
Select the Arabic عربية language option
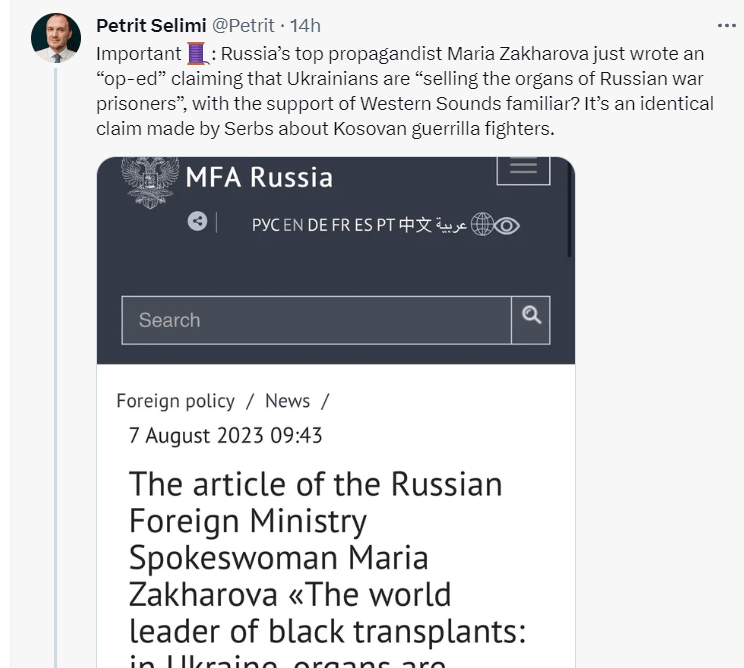pos(451,225)
